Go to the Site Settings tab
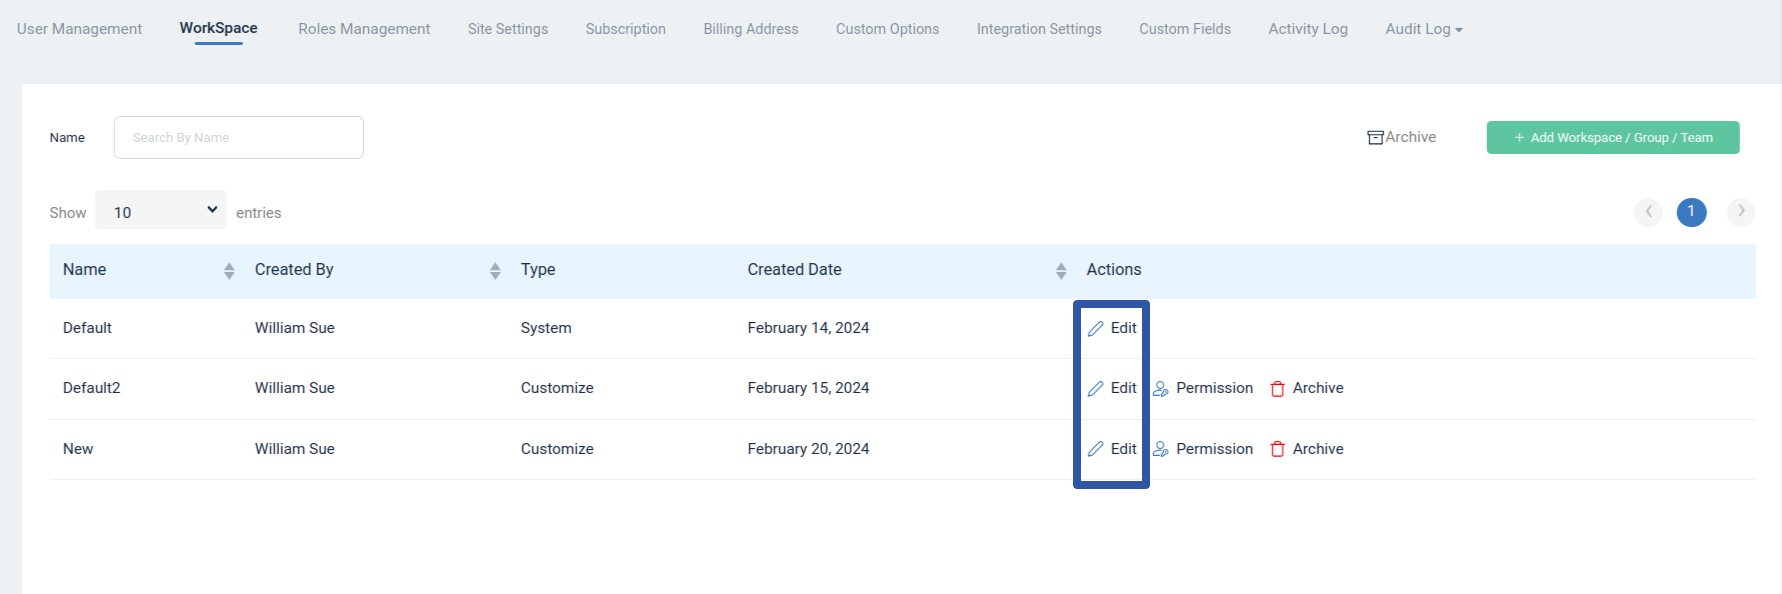1782x594 pixels. [508, 29]
